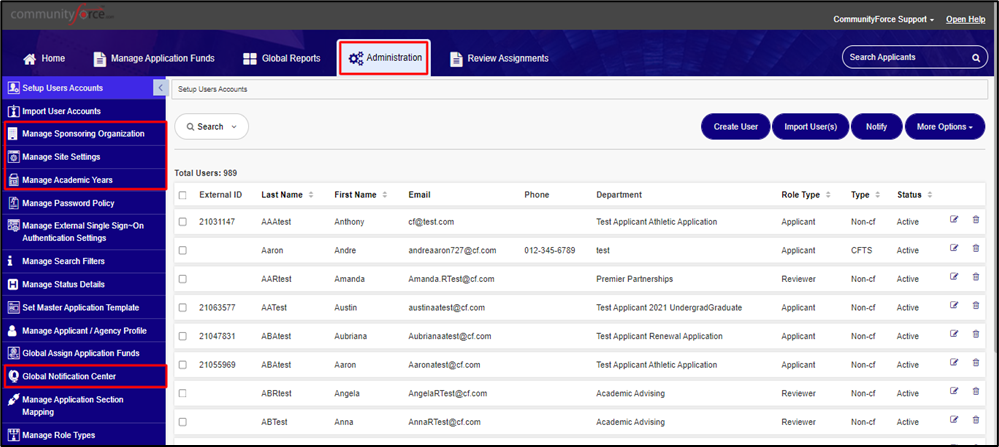Open Manage Sponsoring Organization link

click(83, 134)
